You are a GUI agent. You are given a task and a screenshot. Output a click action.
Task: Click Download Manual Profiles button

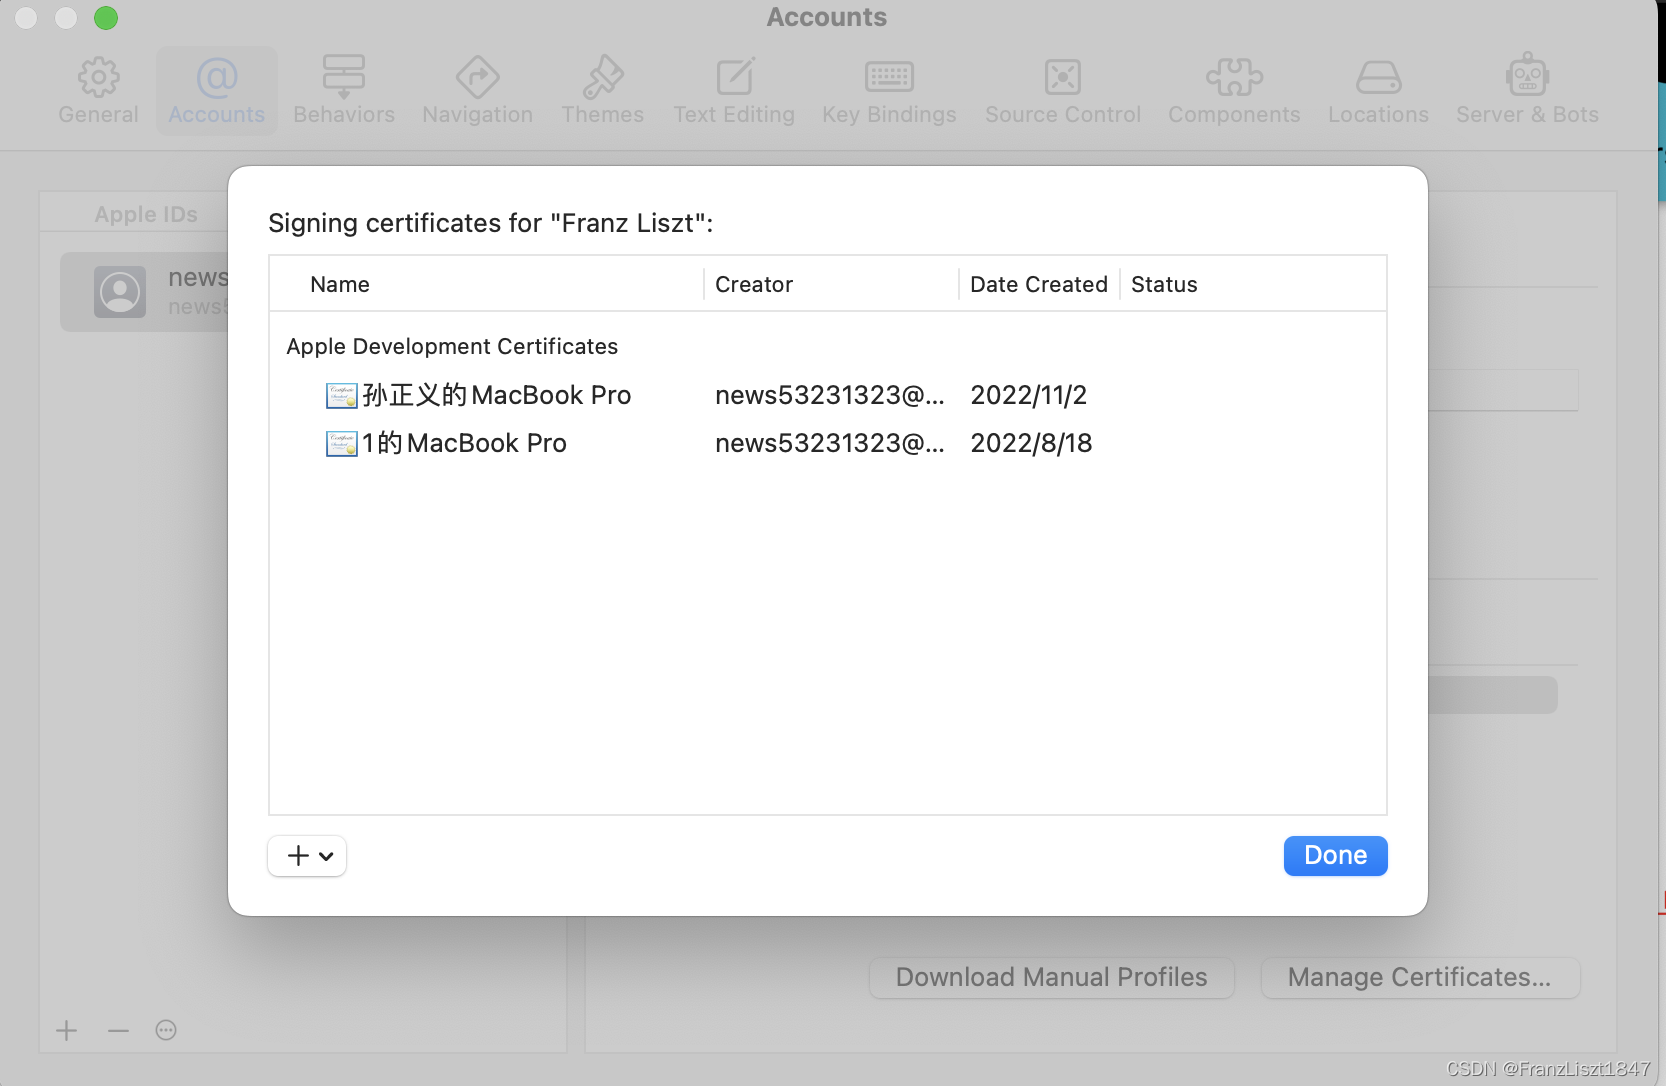point(1052,977)
